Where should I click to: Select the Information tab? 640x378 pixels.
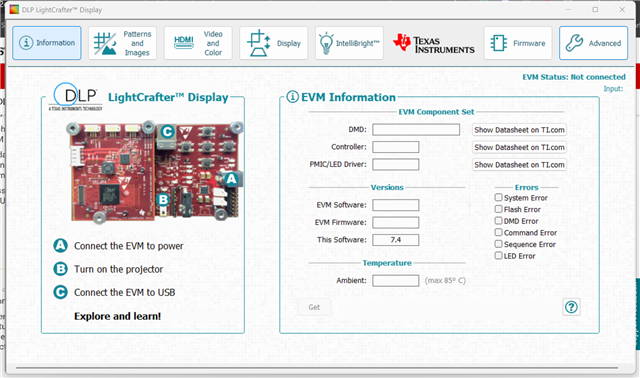coord(47,43)
